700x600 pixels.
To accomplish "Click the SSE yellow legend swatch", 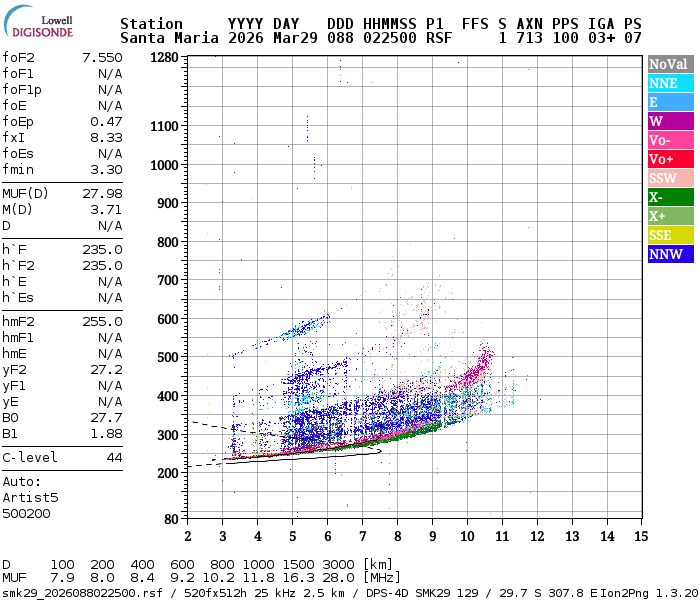I will click(671, 235).
